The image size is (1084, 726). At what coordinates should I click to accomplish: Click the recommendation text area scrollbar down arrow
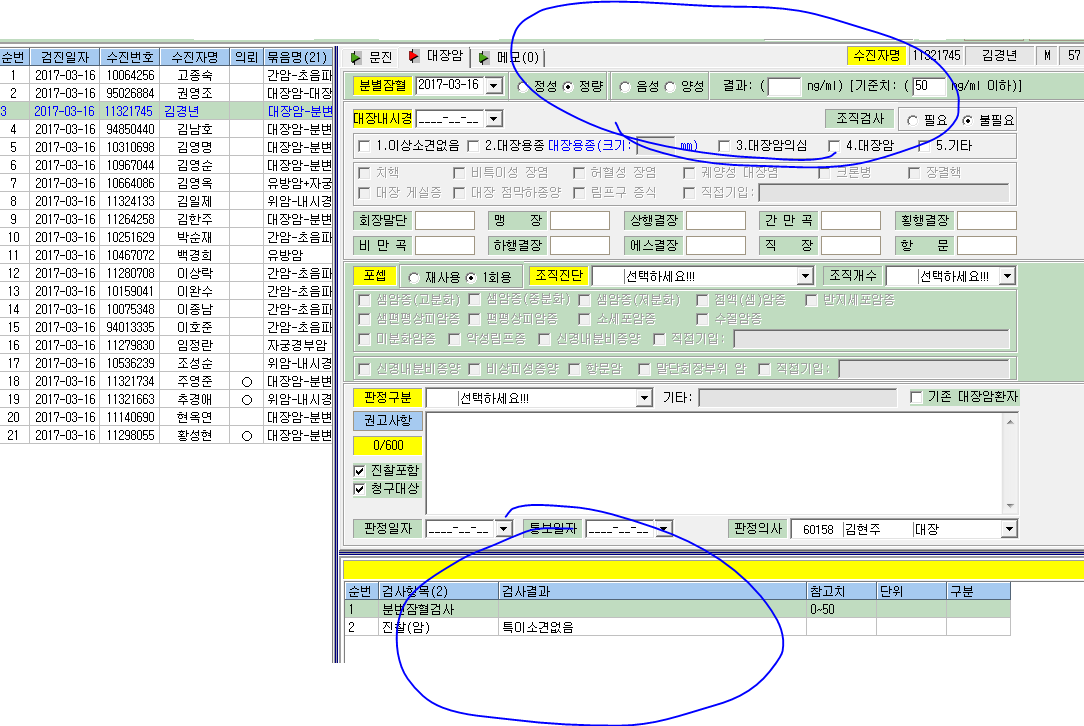[1010, 506]
